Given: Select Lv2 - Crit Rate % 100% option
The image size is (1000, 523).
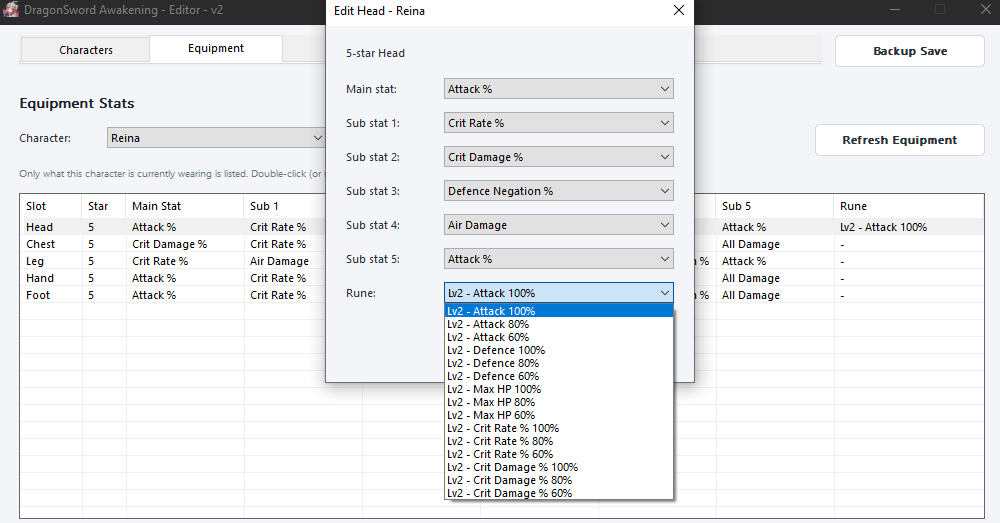Looking at the screenshot, I should (559, 428).
